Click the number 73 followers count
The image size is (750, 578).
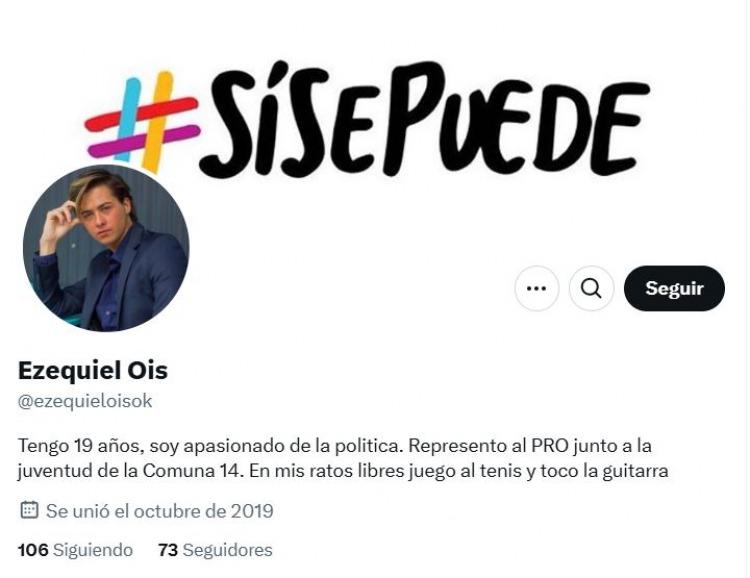(168, 550)
